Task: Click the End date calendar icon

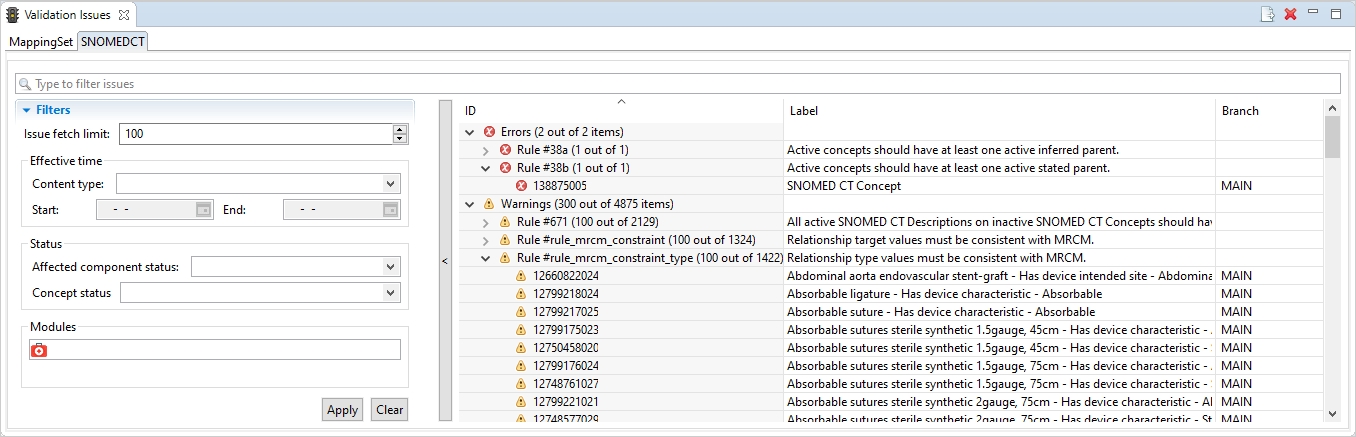Action: coord(391,210)
